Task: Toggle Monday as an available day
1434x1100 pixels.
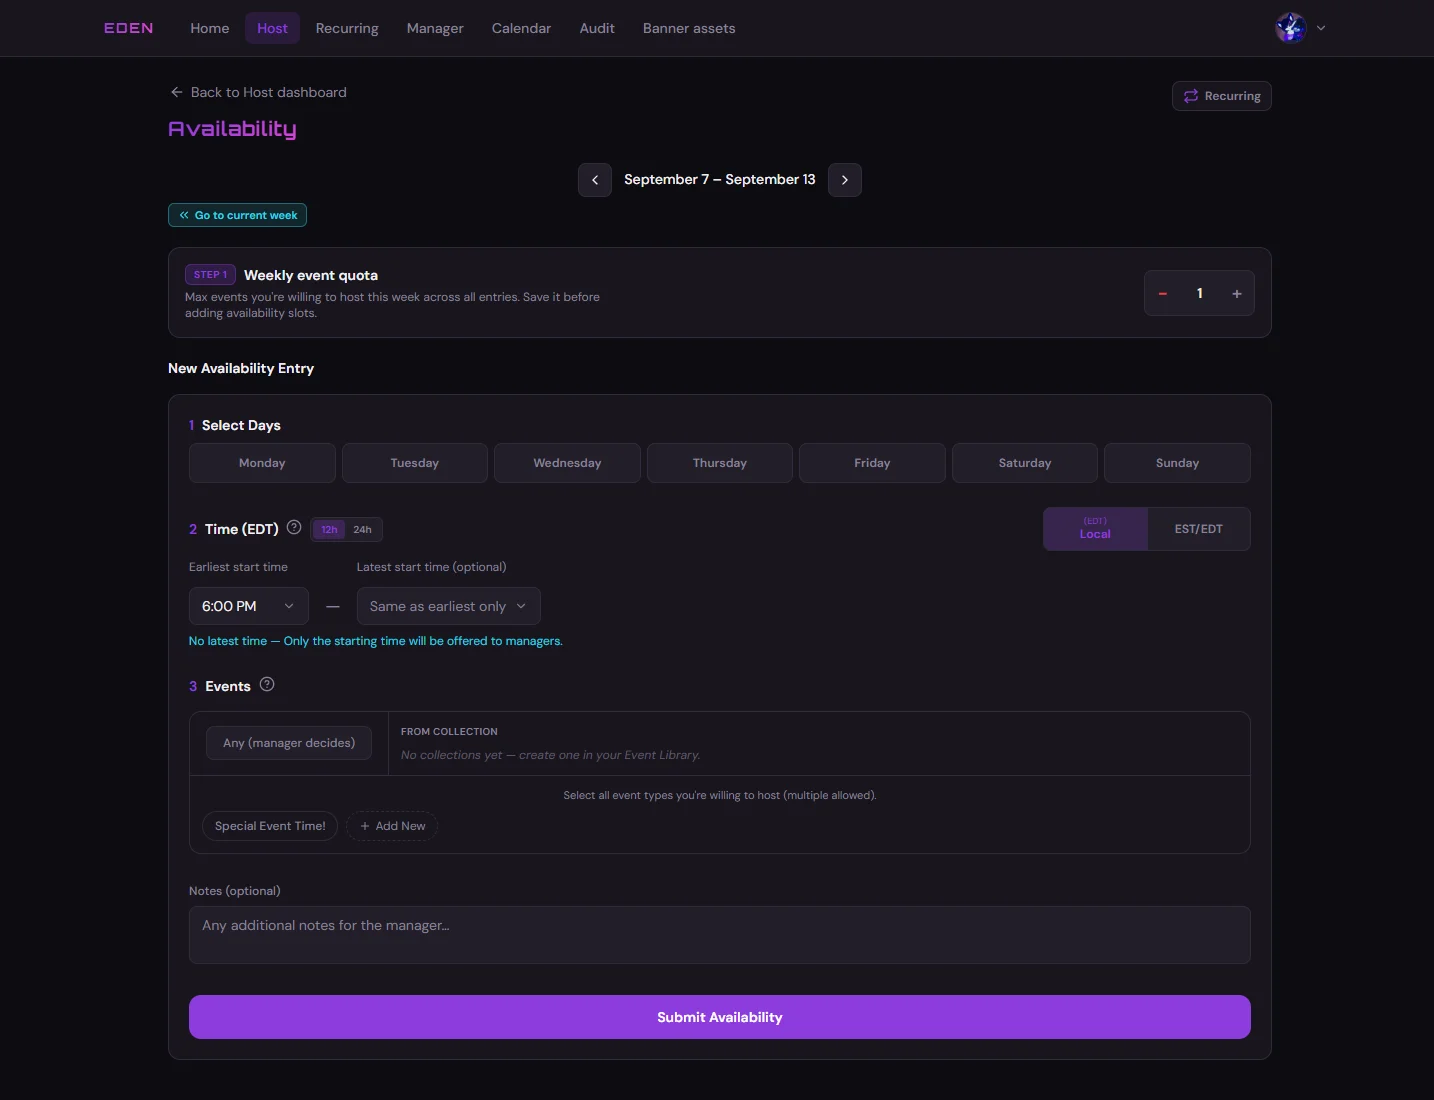Action: [262, 463]
